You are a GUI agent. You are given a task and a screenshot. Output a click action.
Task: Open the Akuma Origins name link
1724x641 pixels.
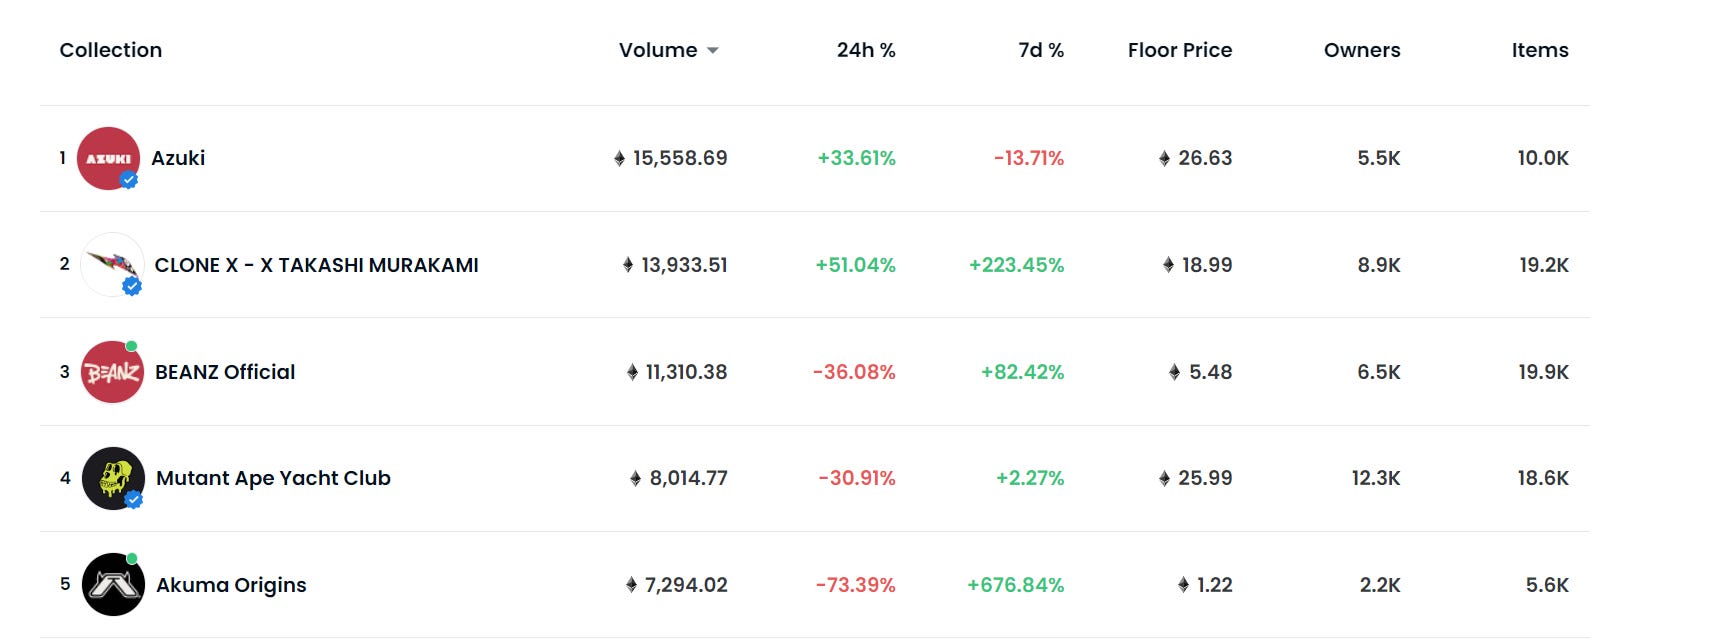click(x=231, y=585)
